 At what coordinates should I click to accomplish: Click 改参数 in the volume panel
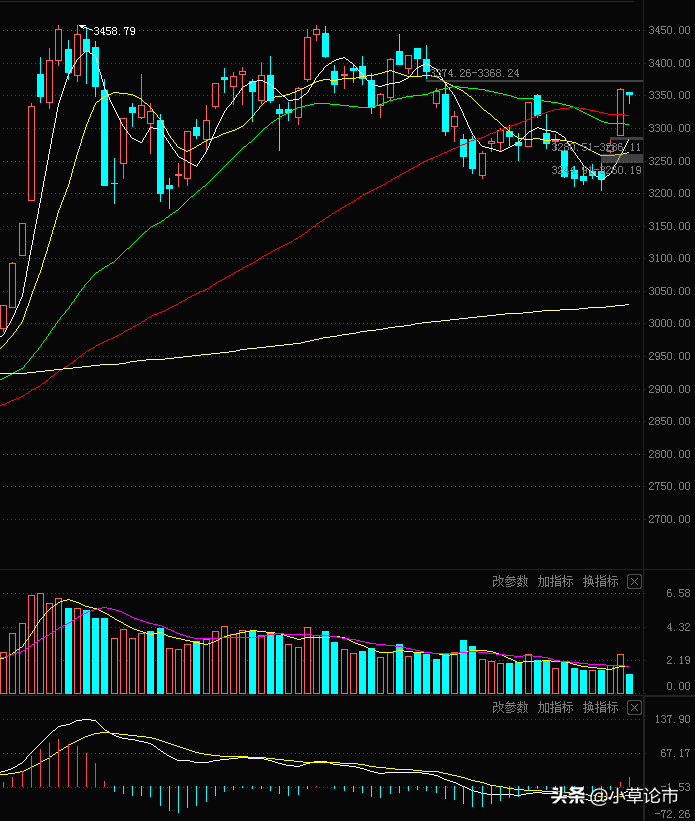pyautogui.click(x=510, y=581)
